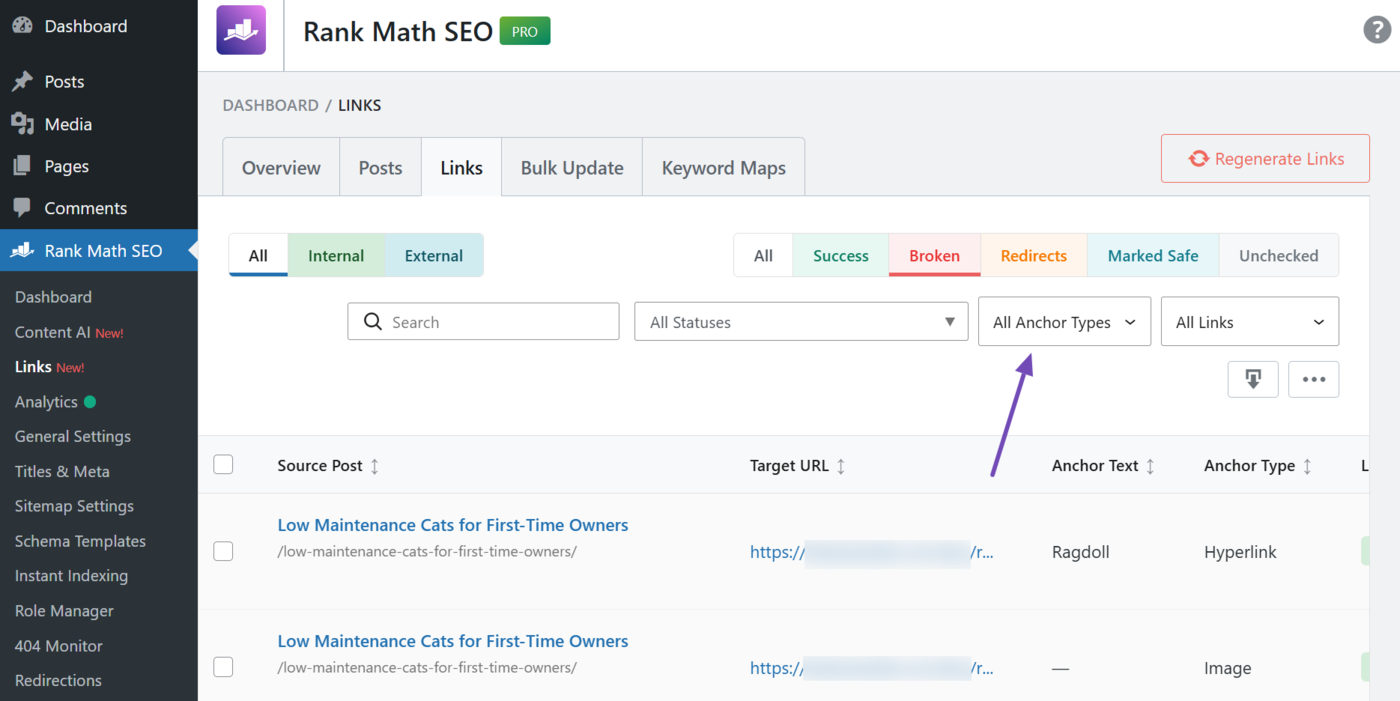
Task: Tick the checkbox for the first Ragdoll link row
Action: (x=224, y=551)
